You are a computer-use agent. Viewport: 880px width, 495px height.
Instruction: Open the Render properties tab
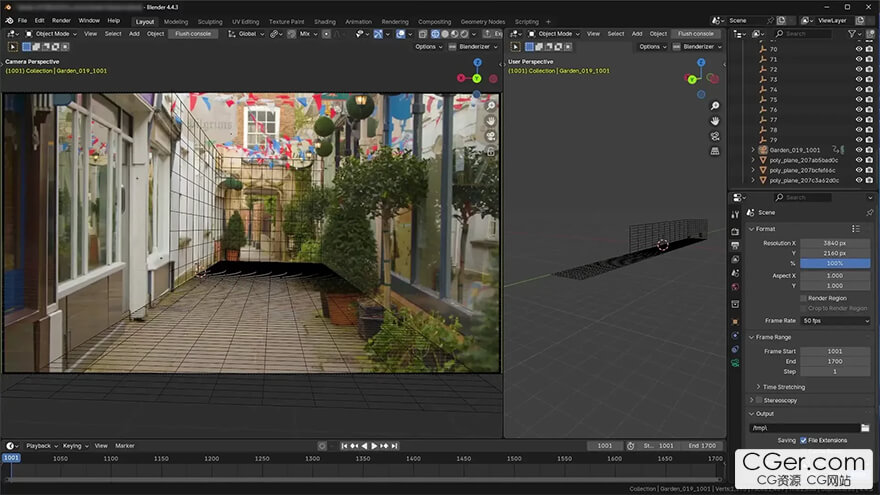coord(735,231)
